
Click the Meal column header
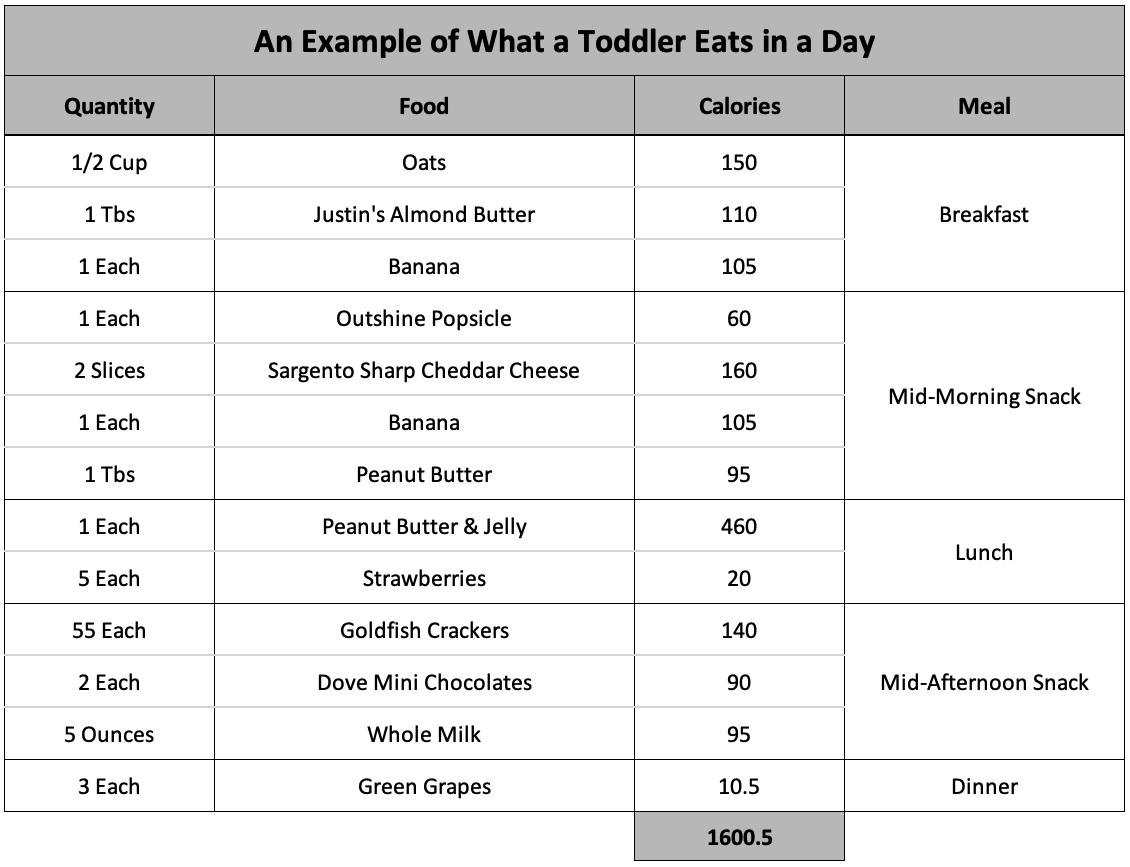(984, 106)
